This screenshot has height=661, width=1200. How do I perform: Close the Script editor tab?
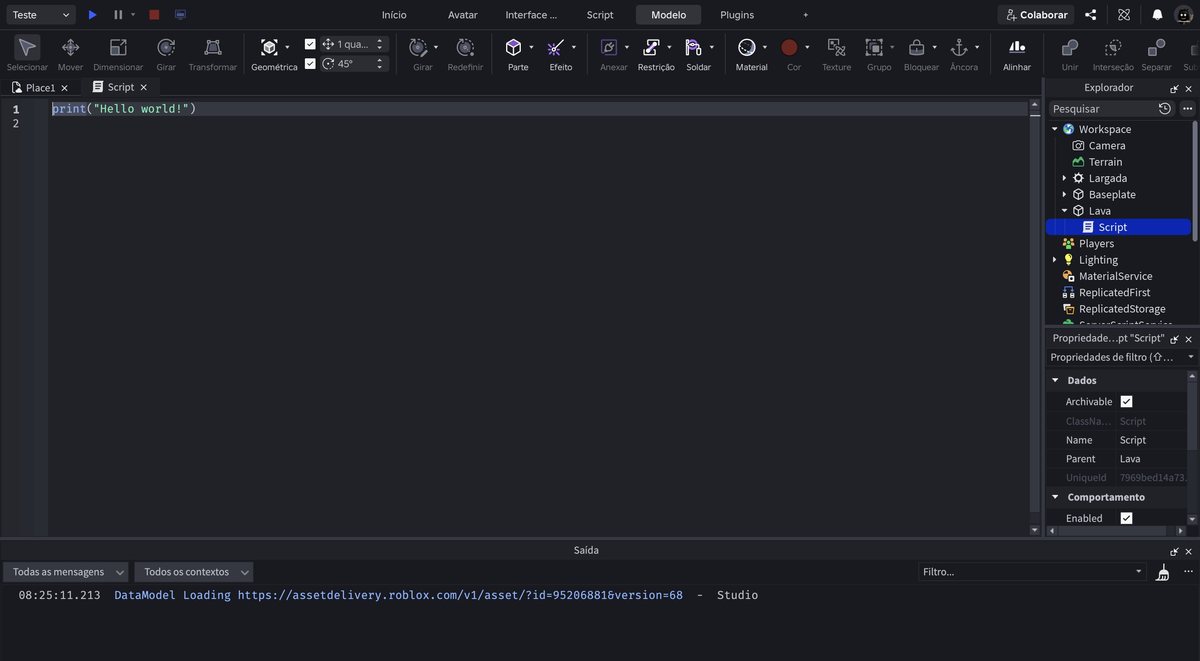click(x=143, y=87)
